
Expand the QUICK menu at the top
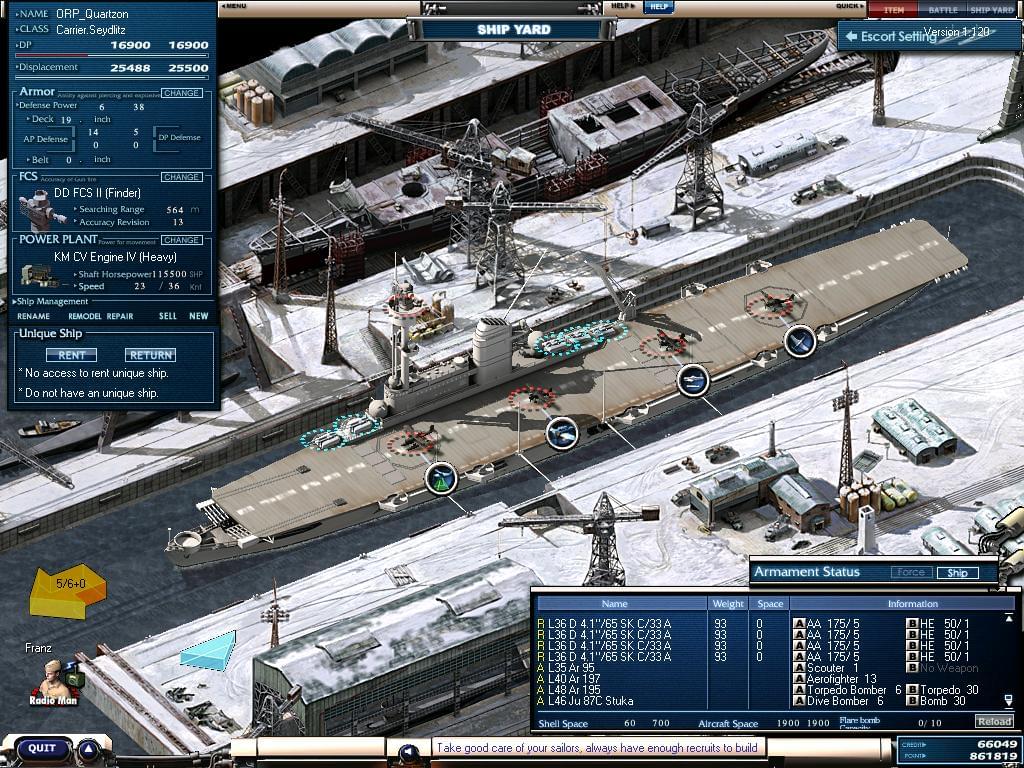(851, 6)
